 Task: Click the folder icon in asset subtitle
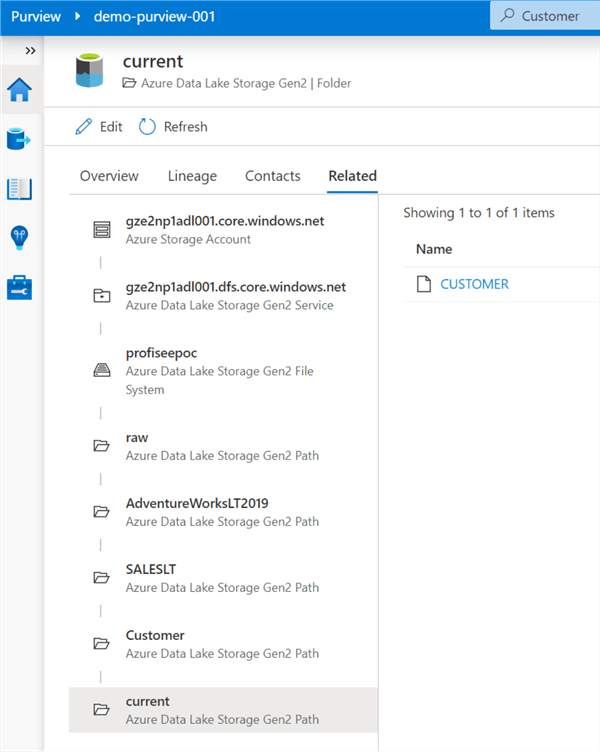(129, 83)
